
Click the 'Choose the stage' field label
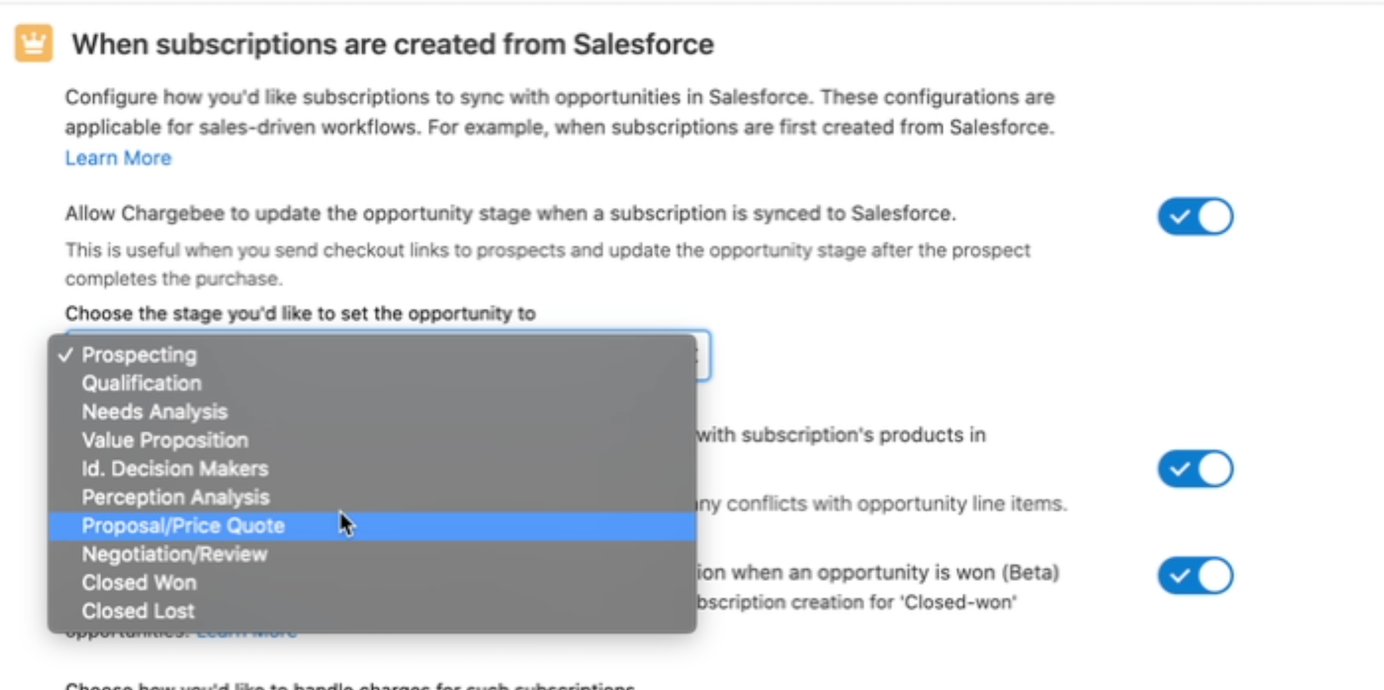(300, 313)
